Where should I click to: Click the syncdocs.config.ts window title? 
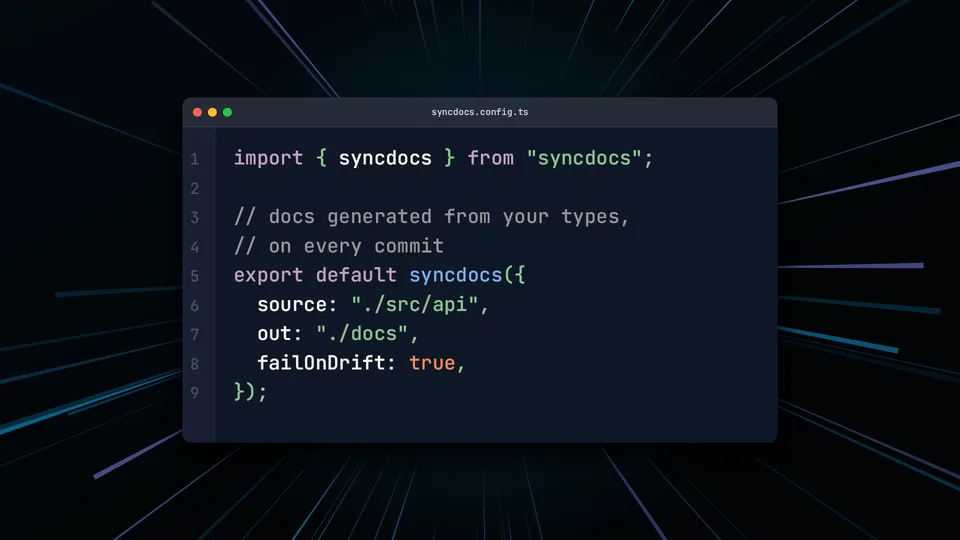click(x=480, y=112)
